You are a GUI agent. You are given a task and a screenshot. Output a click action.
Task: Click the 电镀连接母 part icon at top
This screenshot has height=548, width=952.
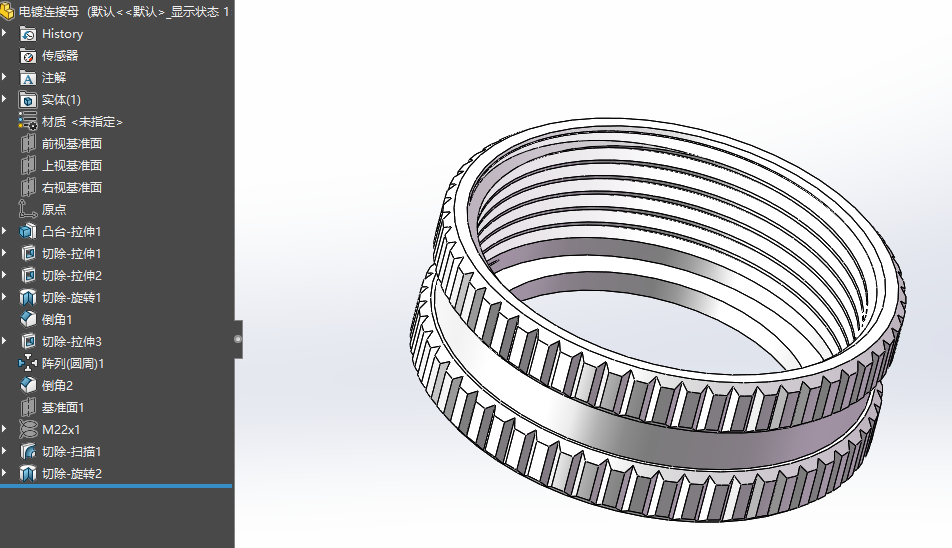[x=7, y=12]
